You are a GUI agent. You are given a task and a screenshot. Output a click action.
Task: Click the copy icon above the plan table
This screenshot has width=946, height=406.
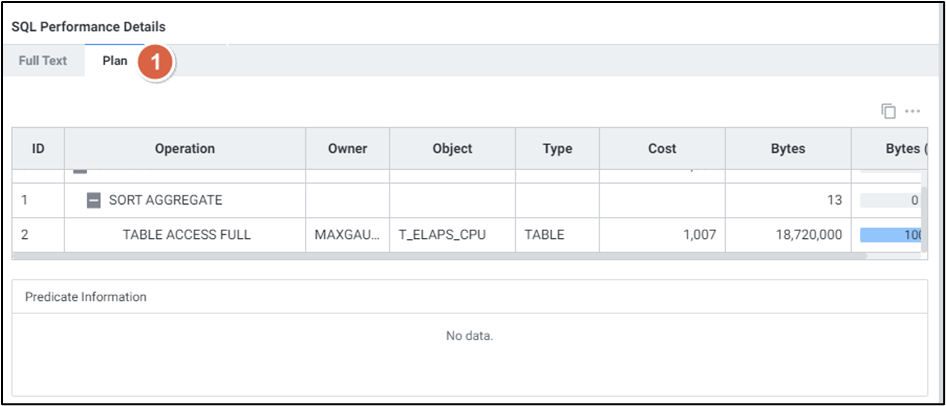point(888,111)
